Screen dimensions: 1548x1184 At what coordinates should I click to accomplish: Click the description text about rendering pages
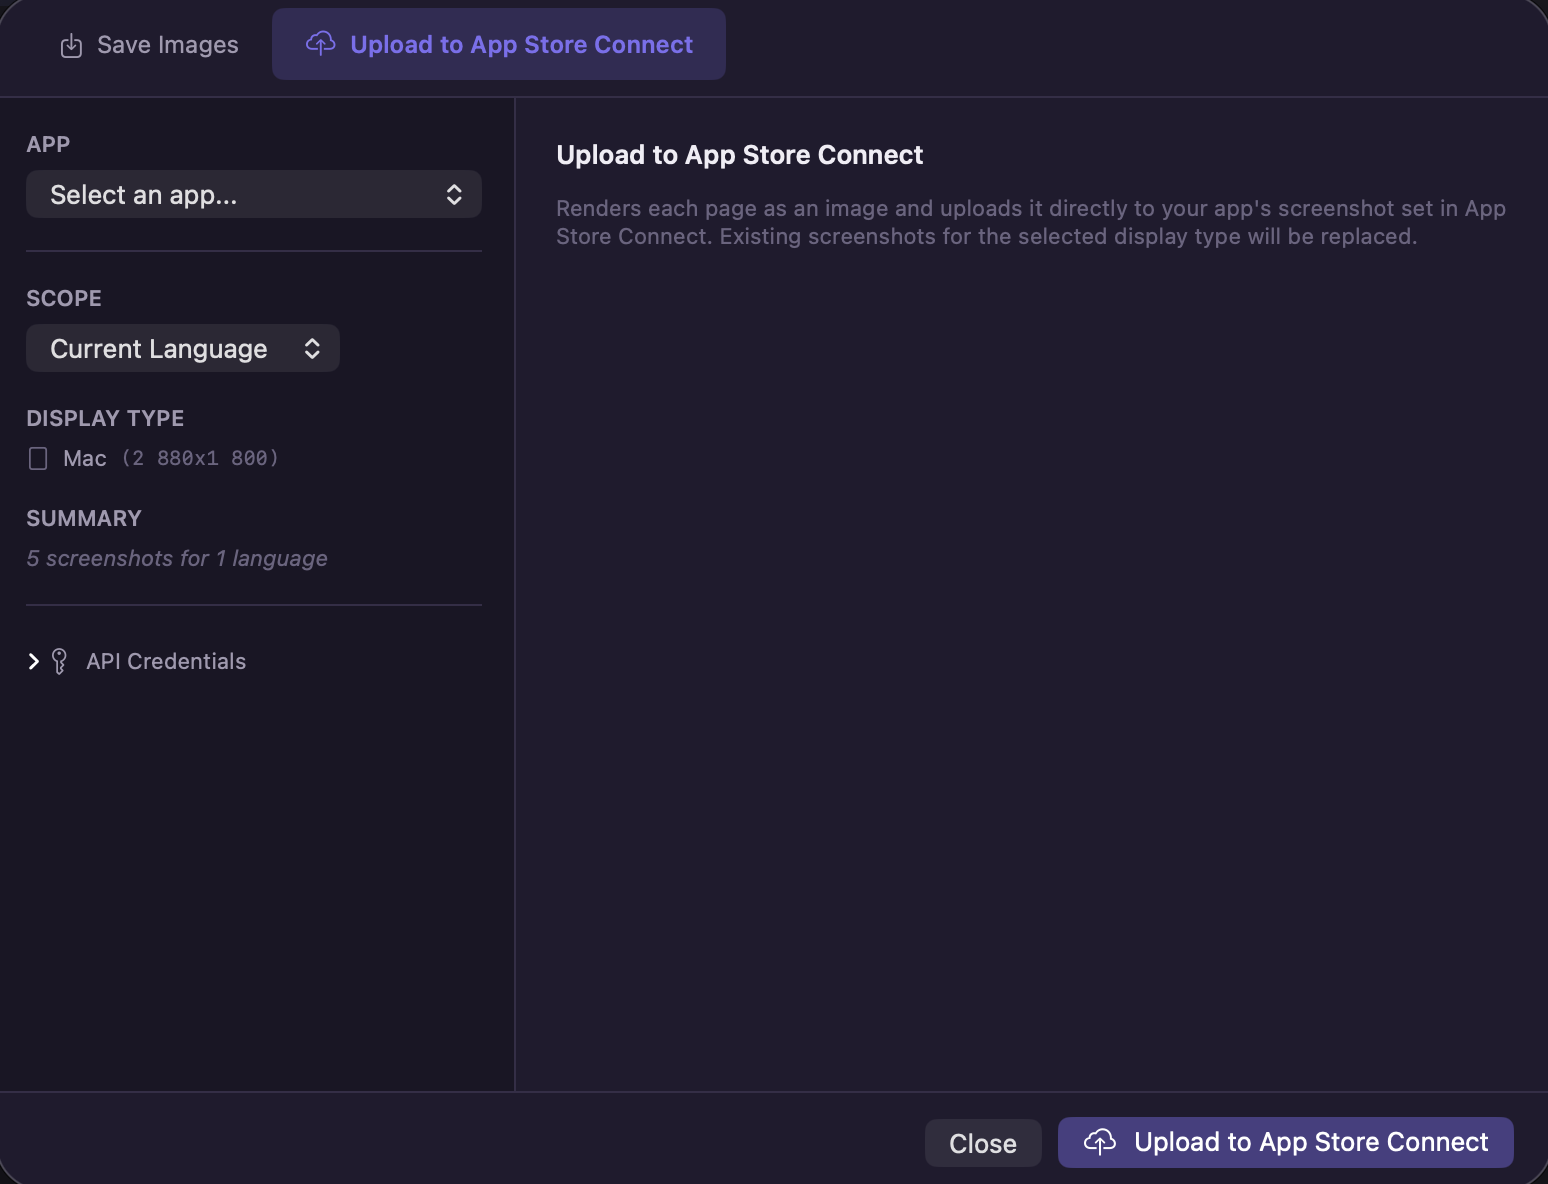(1031, 222)
